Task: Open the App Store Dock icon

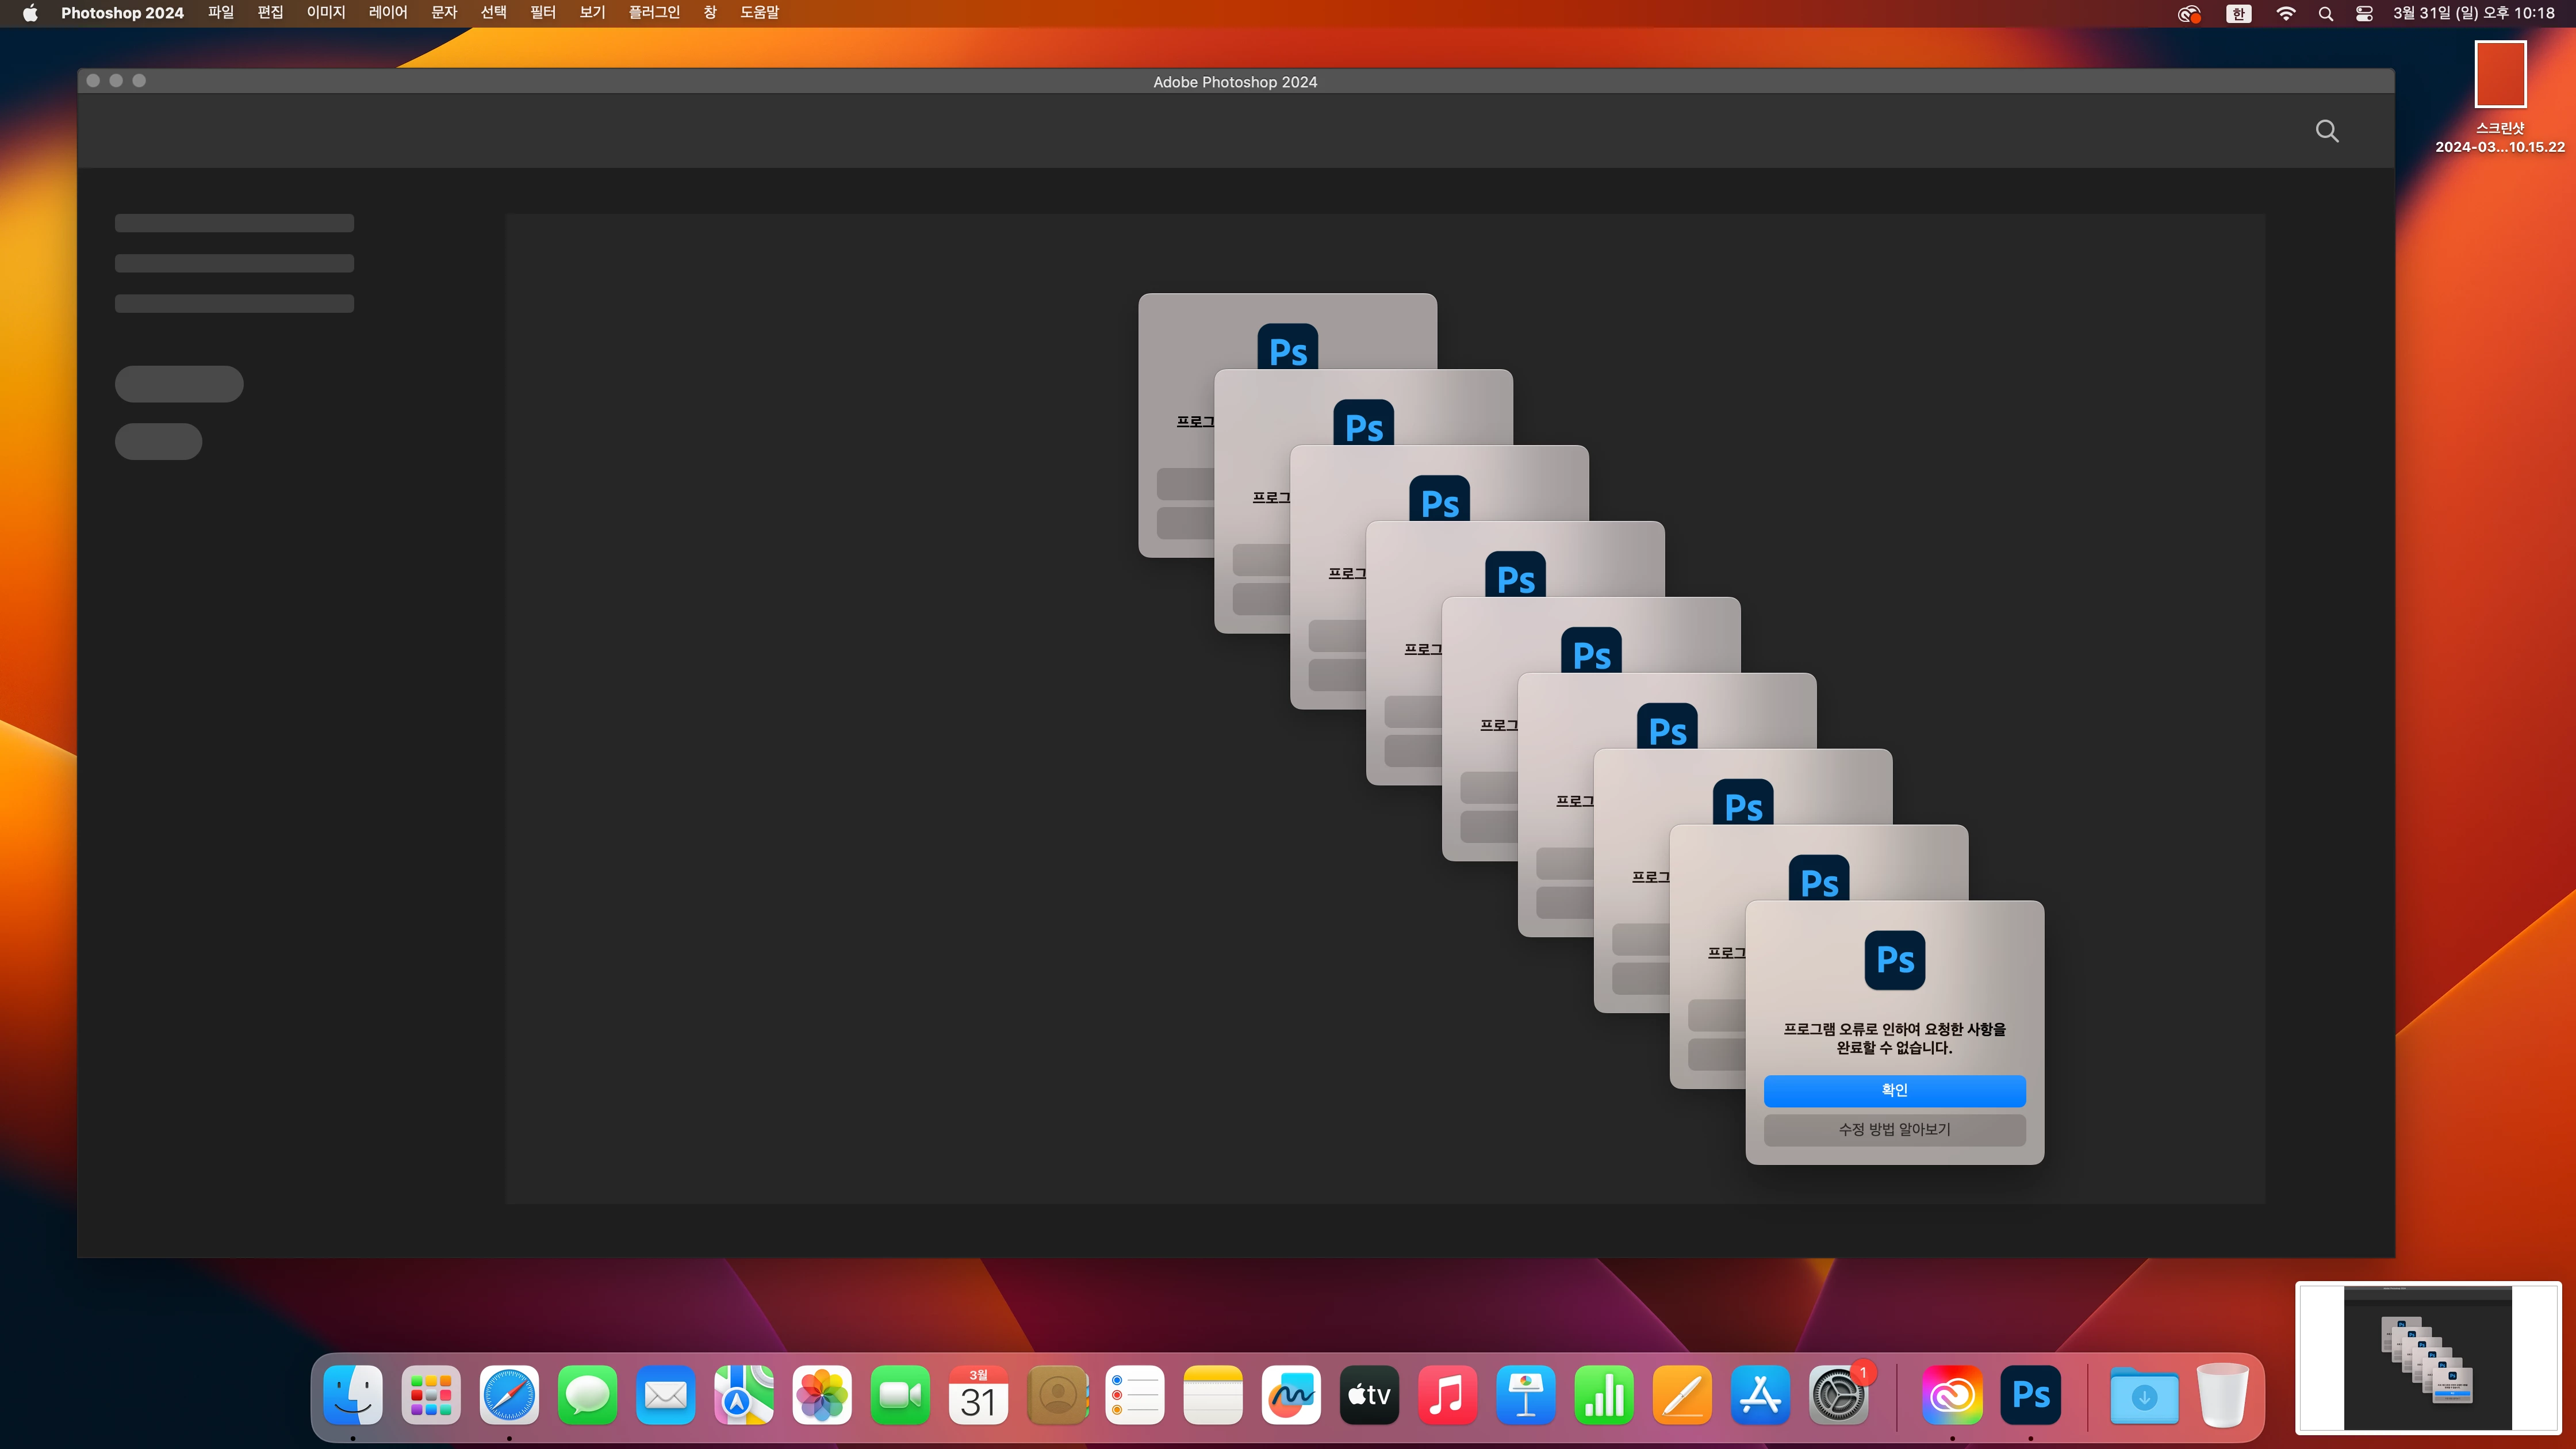Action: pos(1760,1394)
